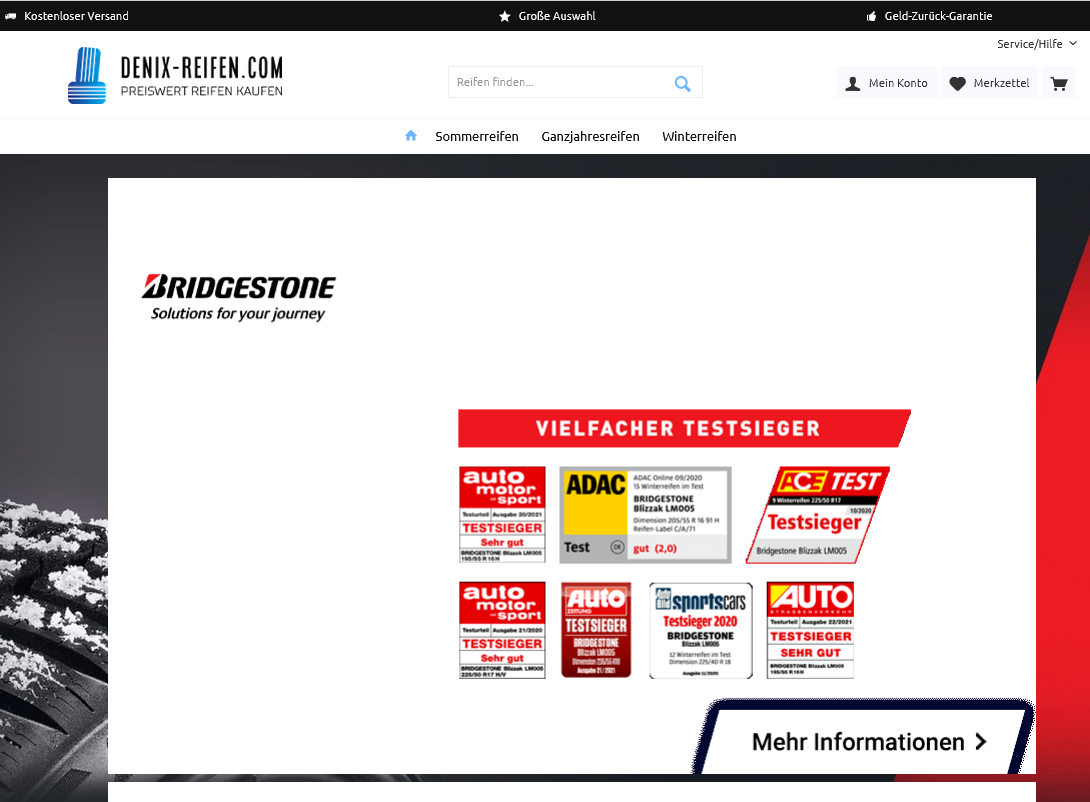The height and width of the screenshot is (802, 1090).
Task: Click the Kostenloser Versand text
Action: (76, 16)
